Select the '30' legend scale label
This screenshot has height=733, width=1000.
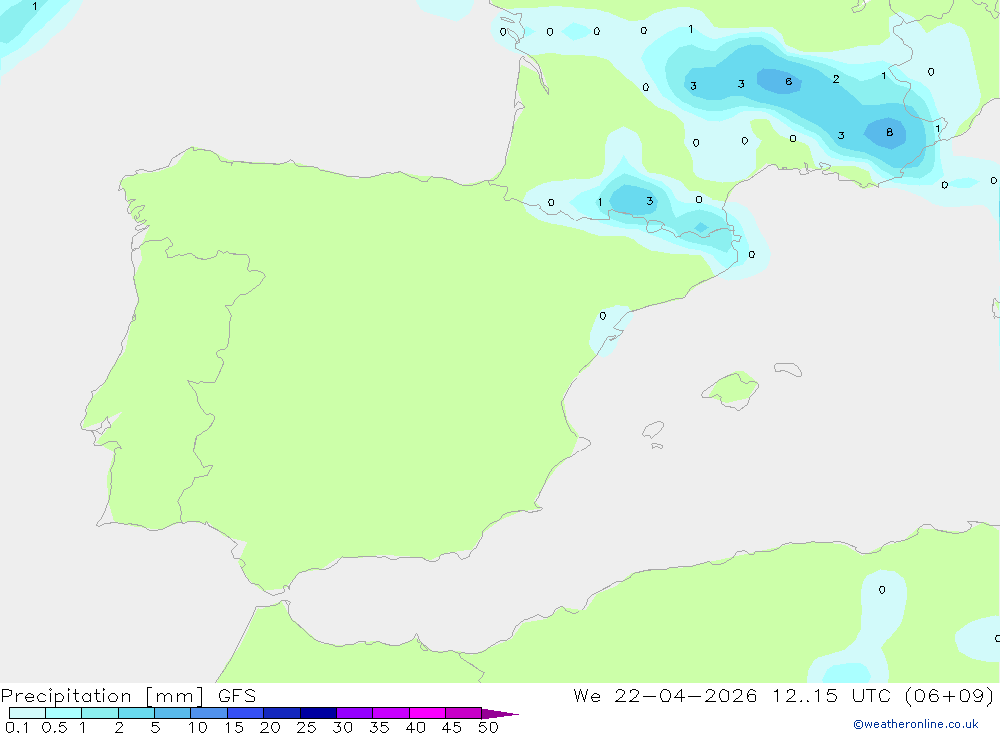coord(343,727)
